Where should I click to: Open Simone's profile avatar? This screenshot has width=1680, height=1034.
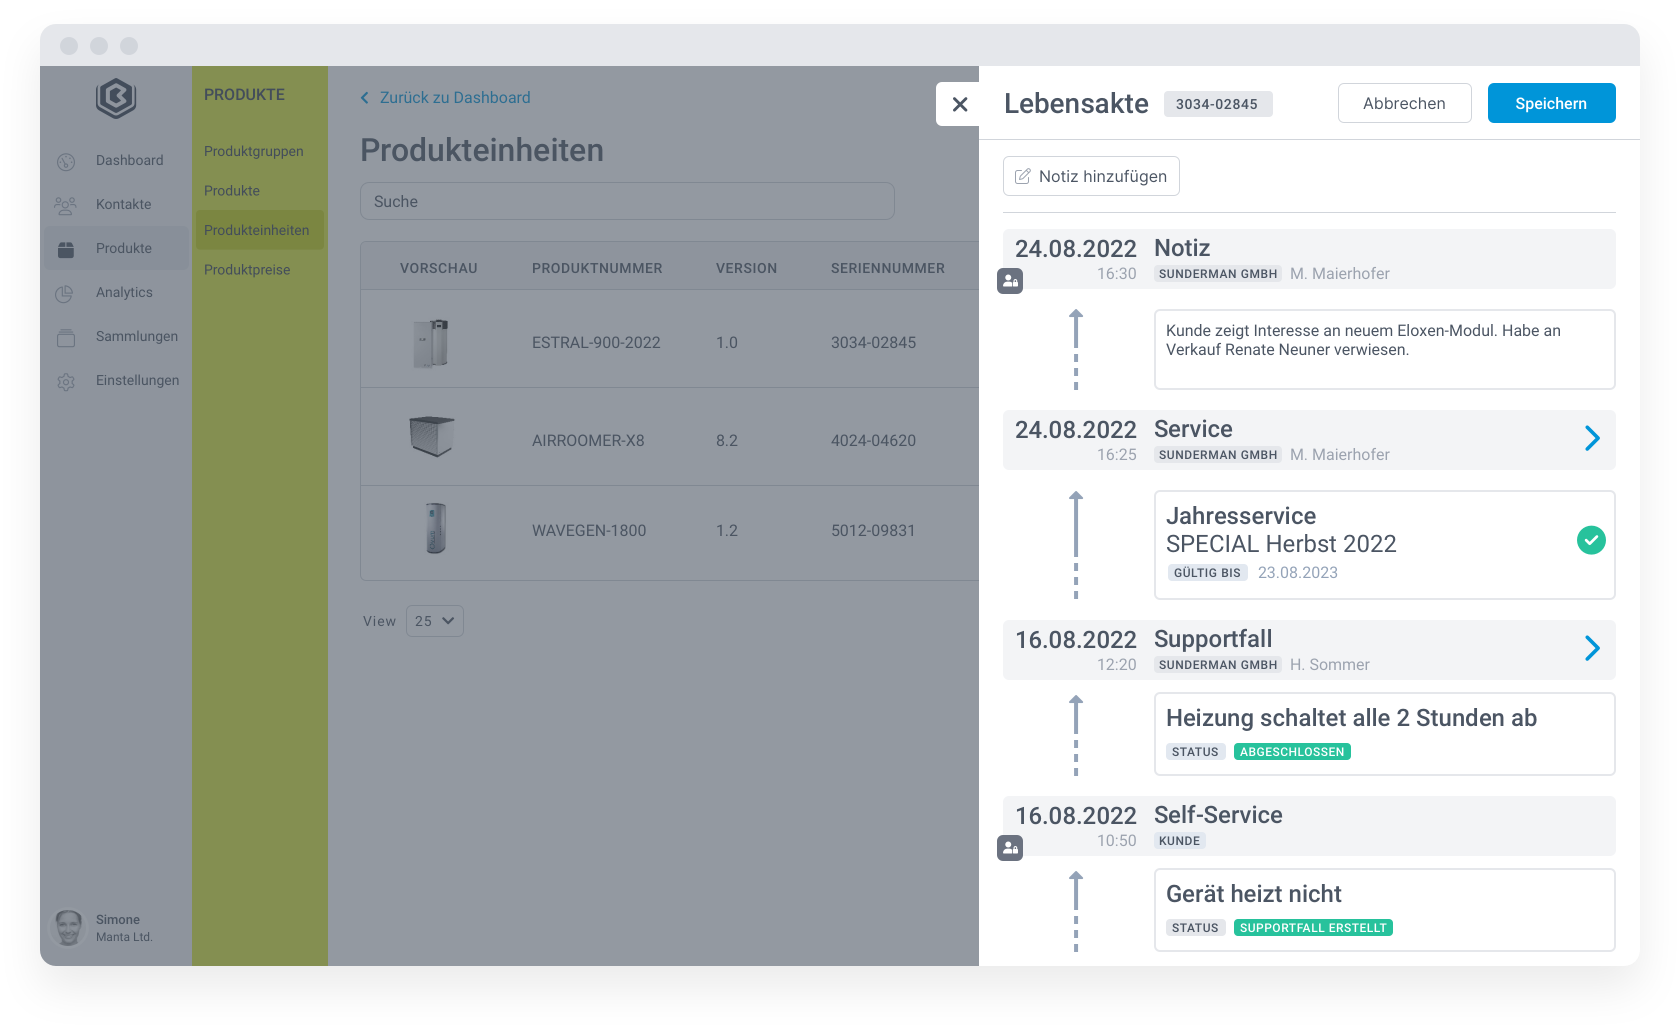(x=67, y=927)
